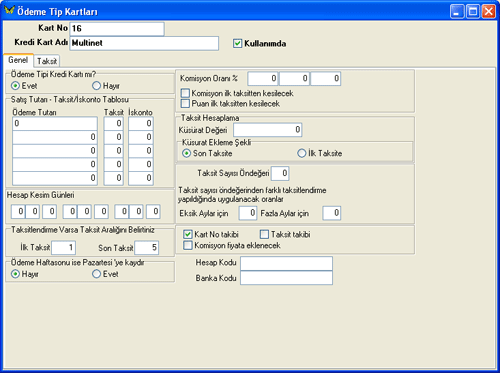Edit the Kredi Kart Adı field

(144, 43)
